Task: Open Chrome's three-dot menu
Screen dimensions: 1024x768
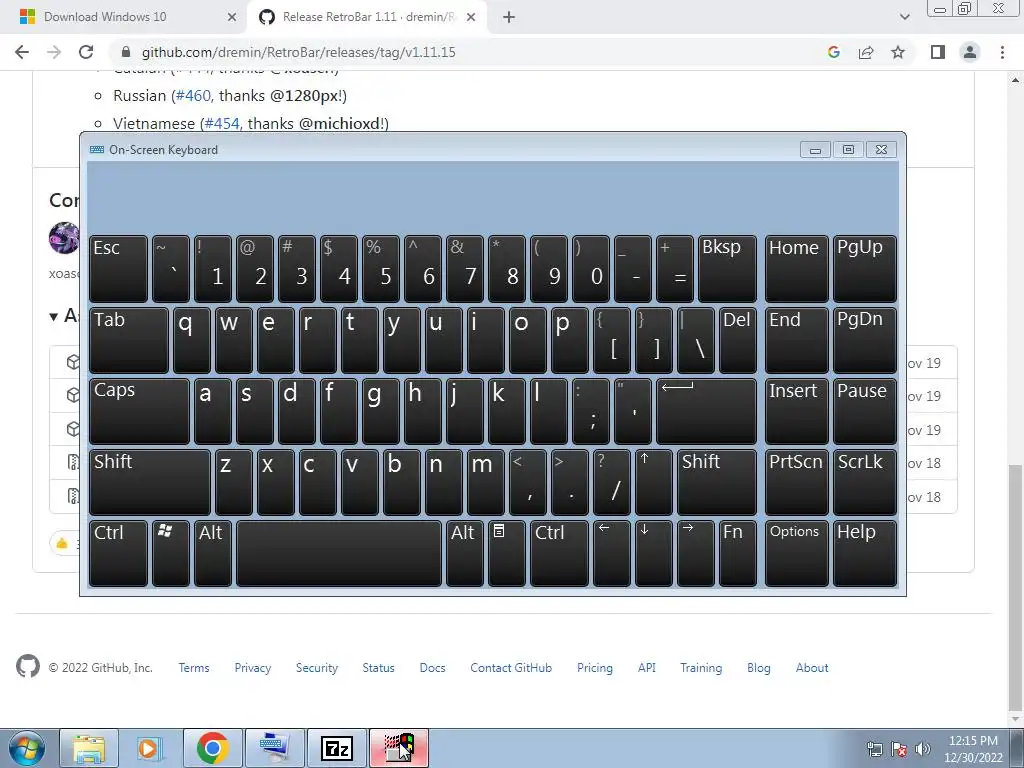Action: pyautogui.click(x=1002, y=52)
